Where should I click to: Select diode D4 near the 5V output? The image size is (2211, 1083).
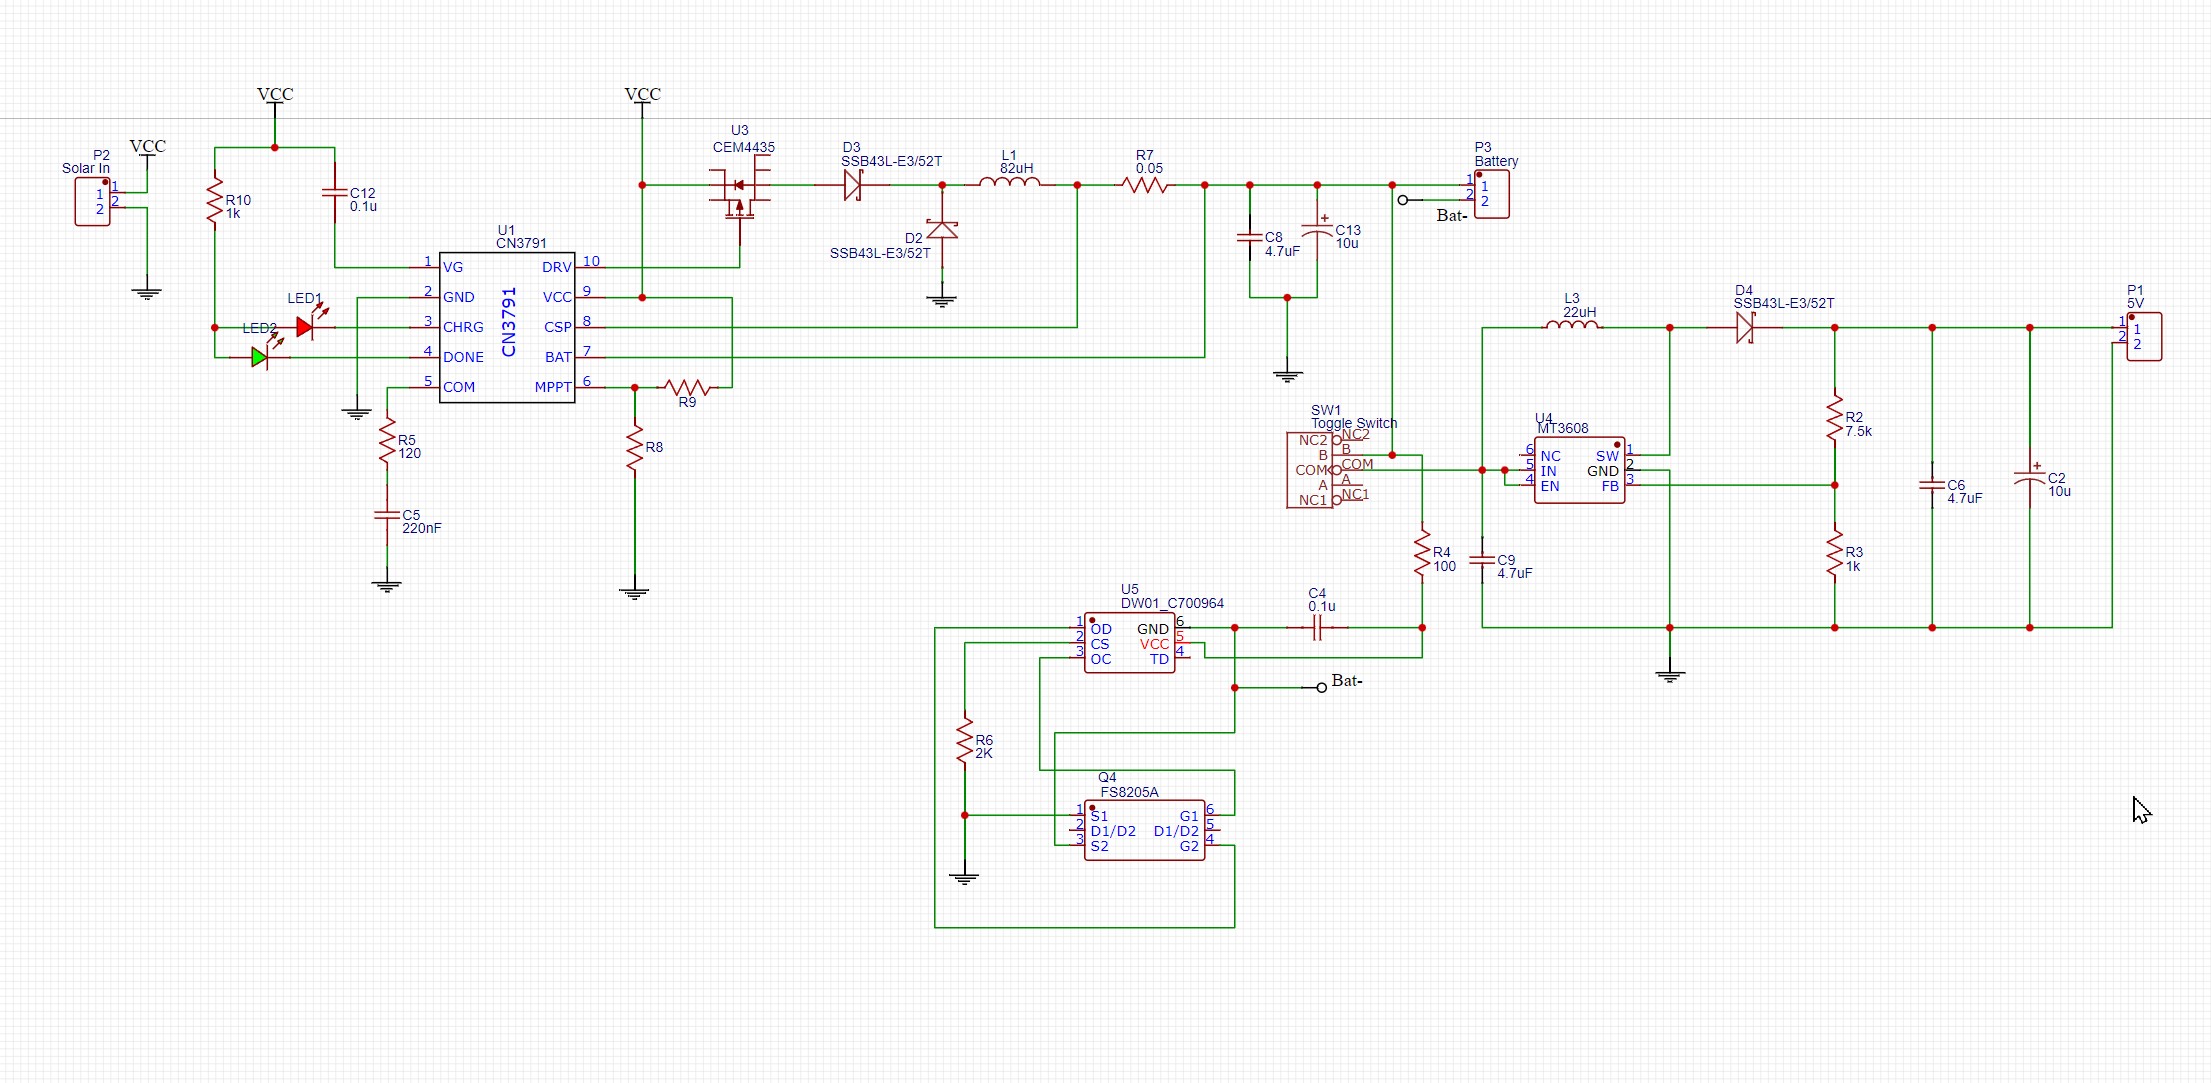coord(1745,327)
